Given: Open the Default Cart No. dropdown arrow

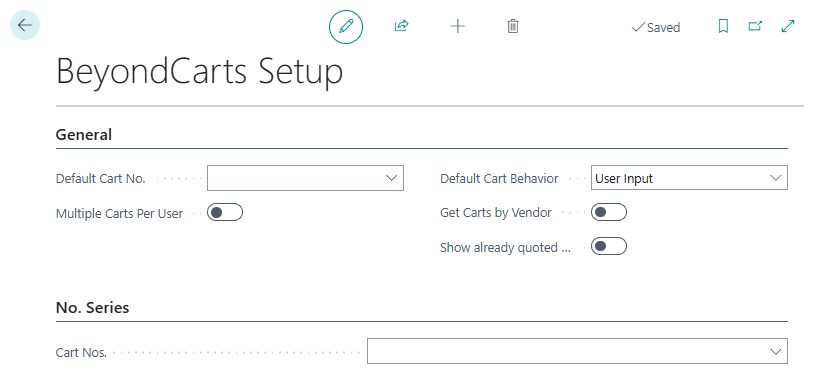Looking at the screenshot, I should [392, 178].
